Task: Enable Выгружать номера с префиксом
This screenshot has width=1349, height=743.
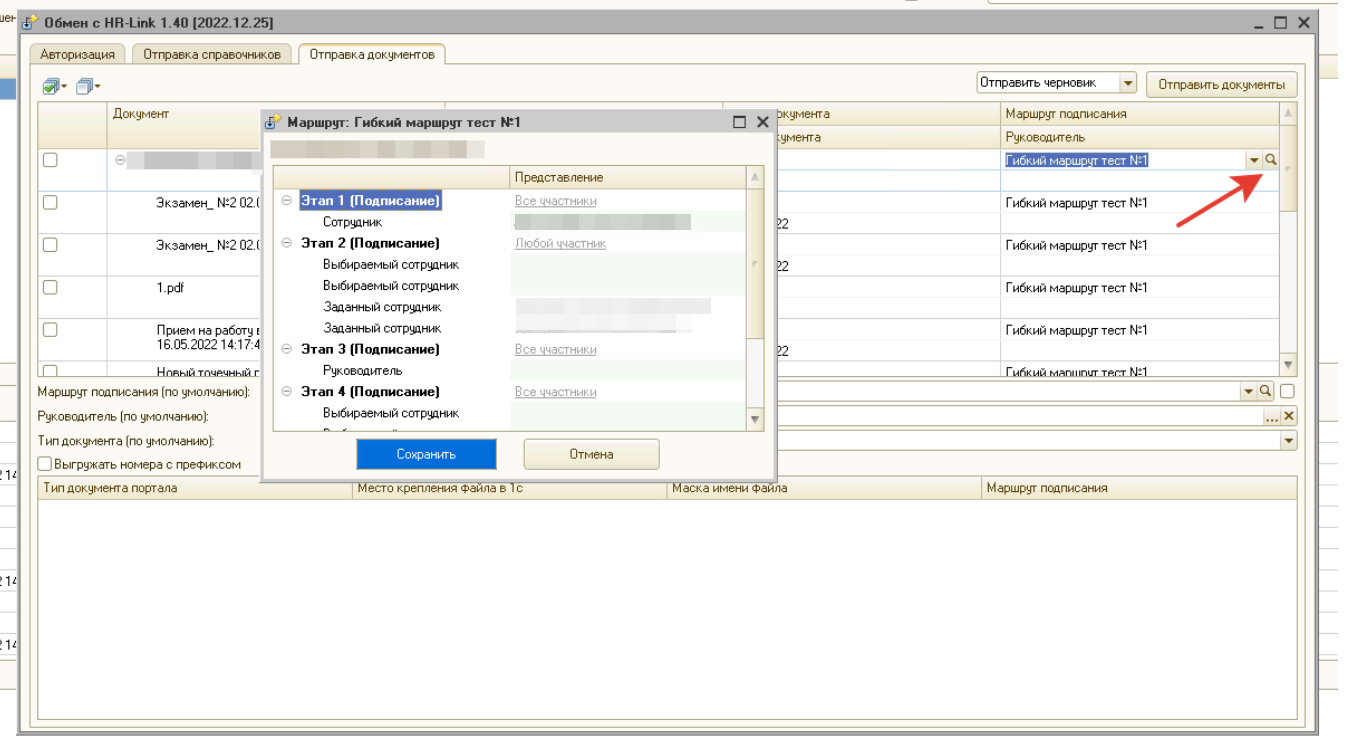Action: pos(44,464)
